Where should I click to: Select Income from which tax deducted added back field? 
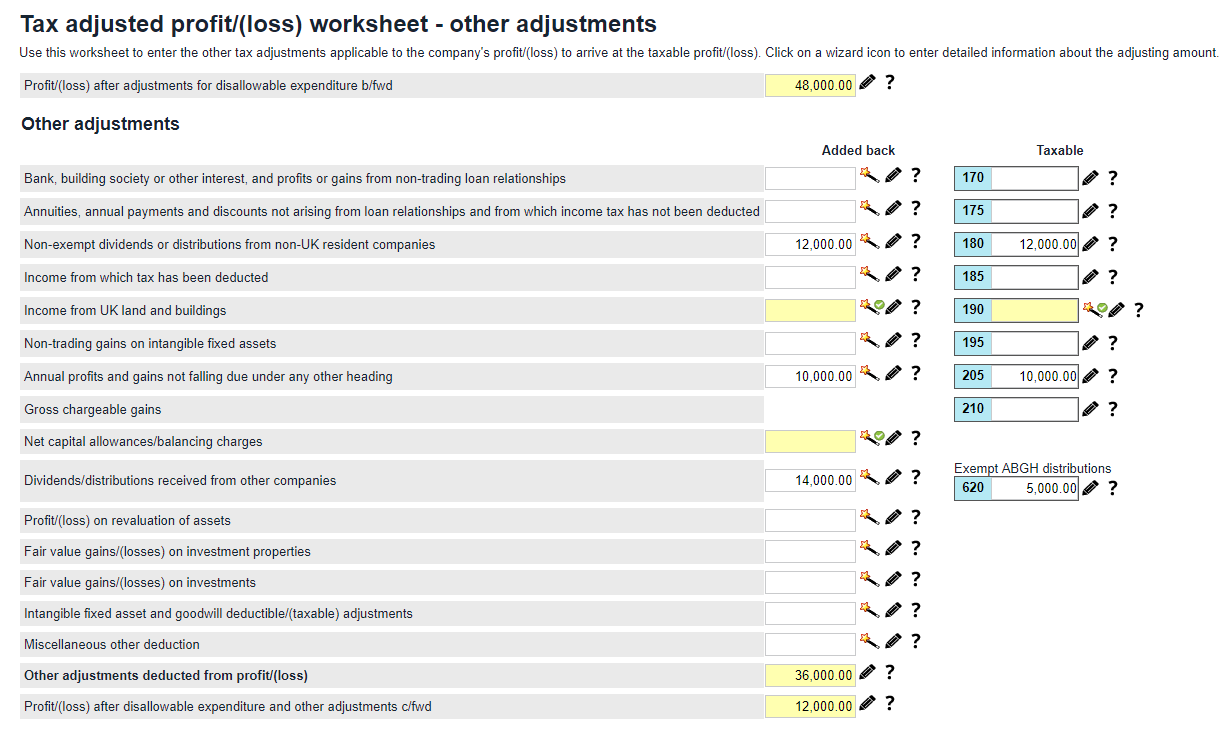click(810, 277)
